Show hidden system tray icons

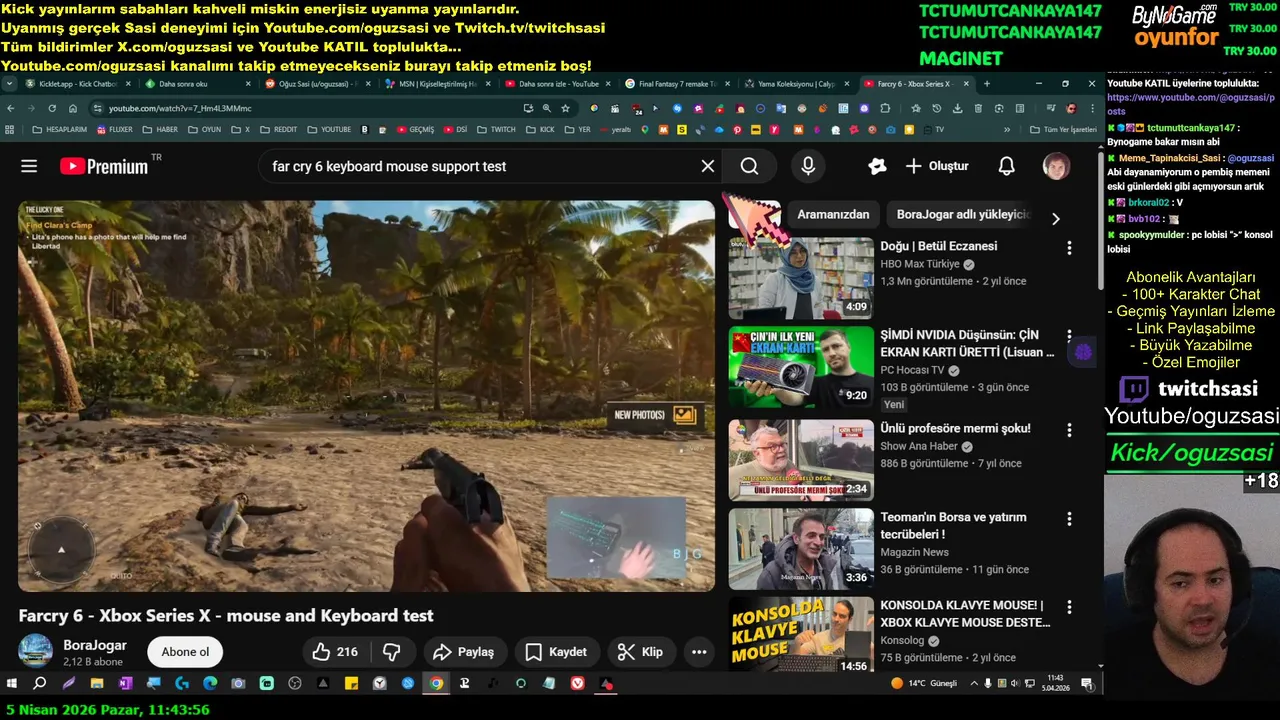point(974,684)
